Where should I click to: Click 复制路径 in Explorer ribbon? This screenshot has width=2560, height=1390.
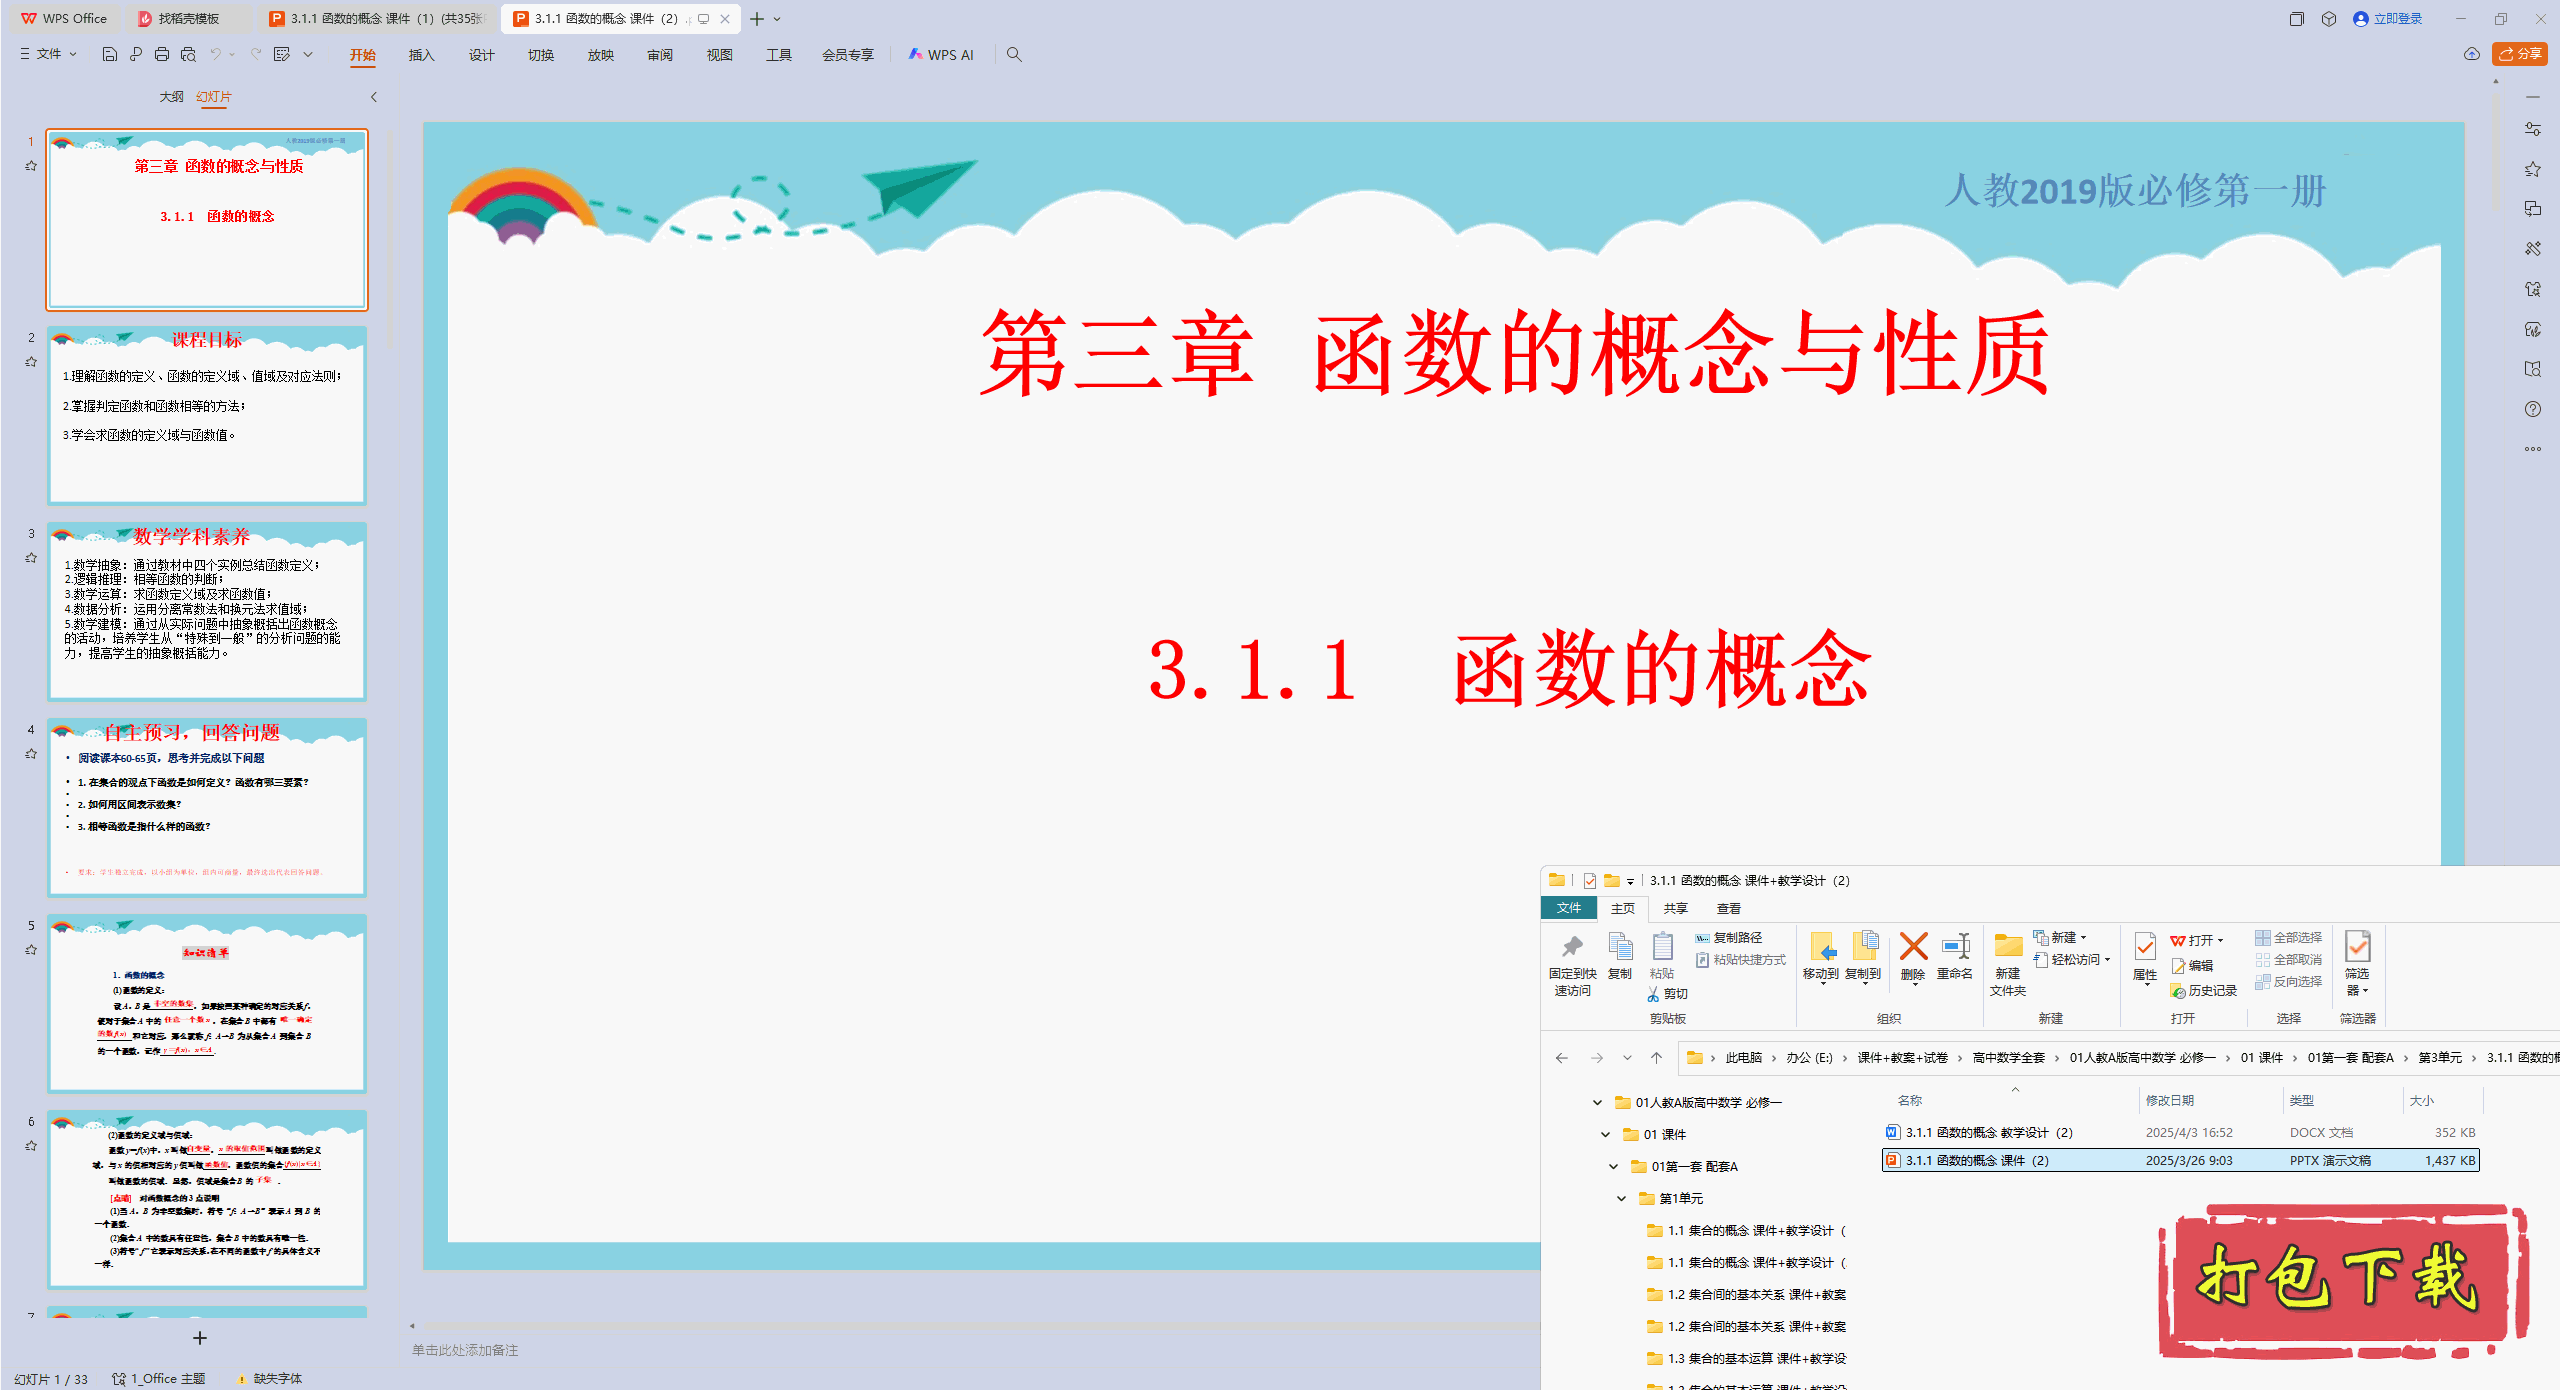(1728, 938)
